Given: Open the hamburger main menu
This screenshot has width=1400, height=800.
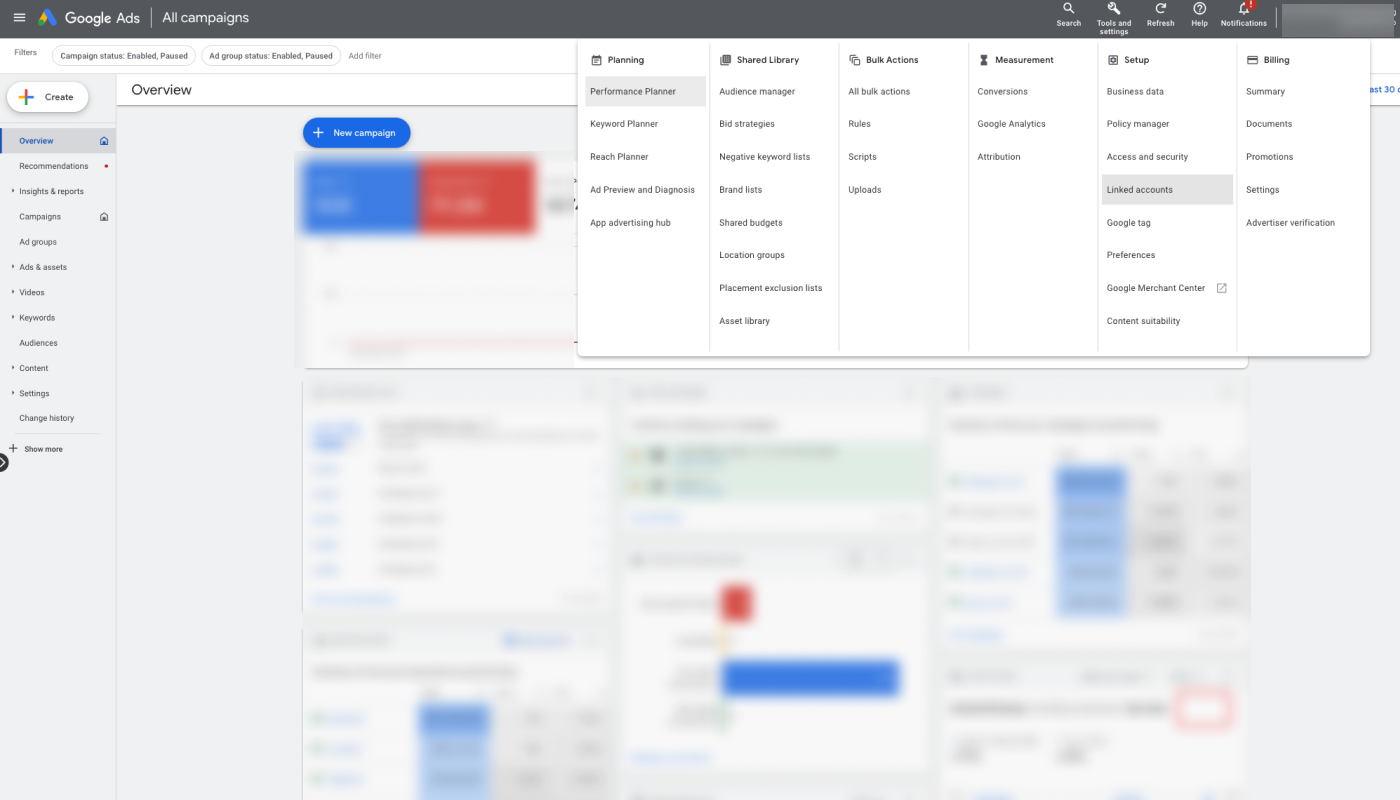Looking at the screenshot, I should 19,18.
